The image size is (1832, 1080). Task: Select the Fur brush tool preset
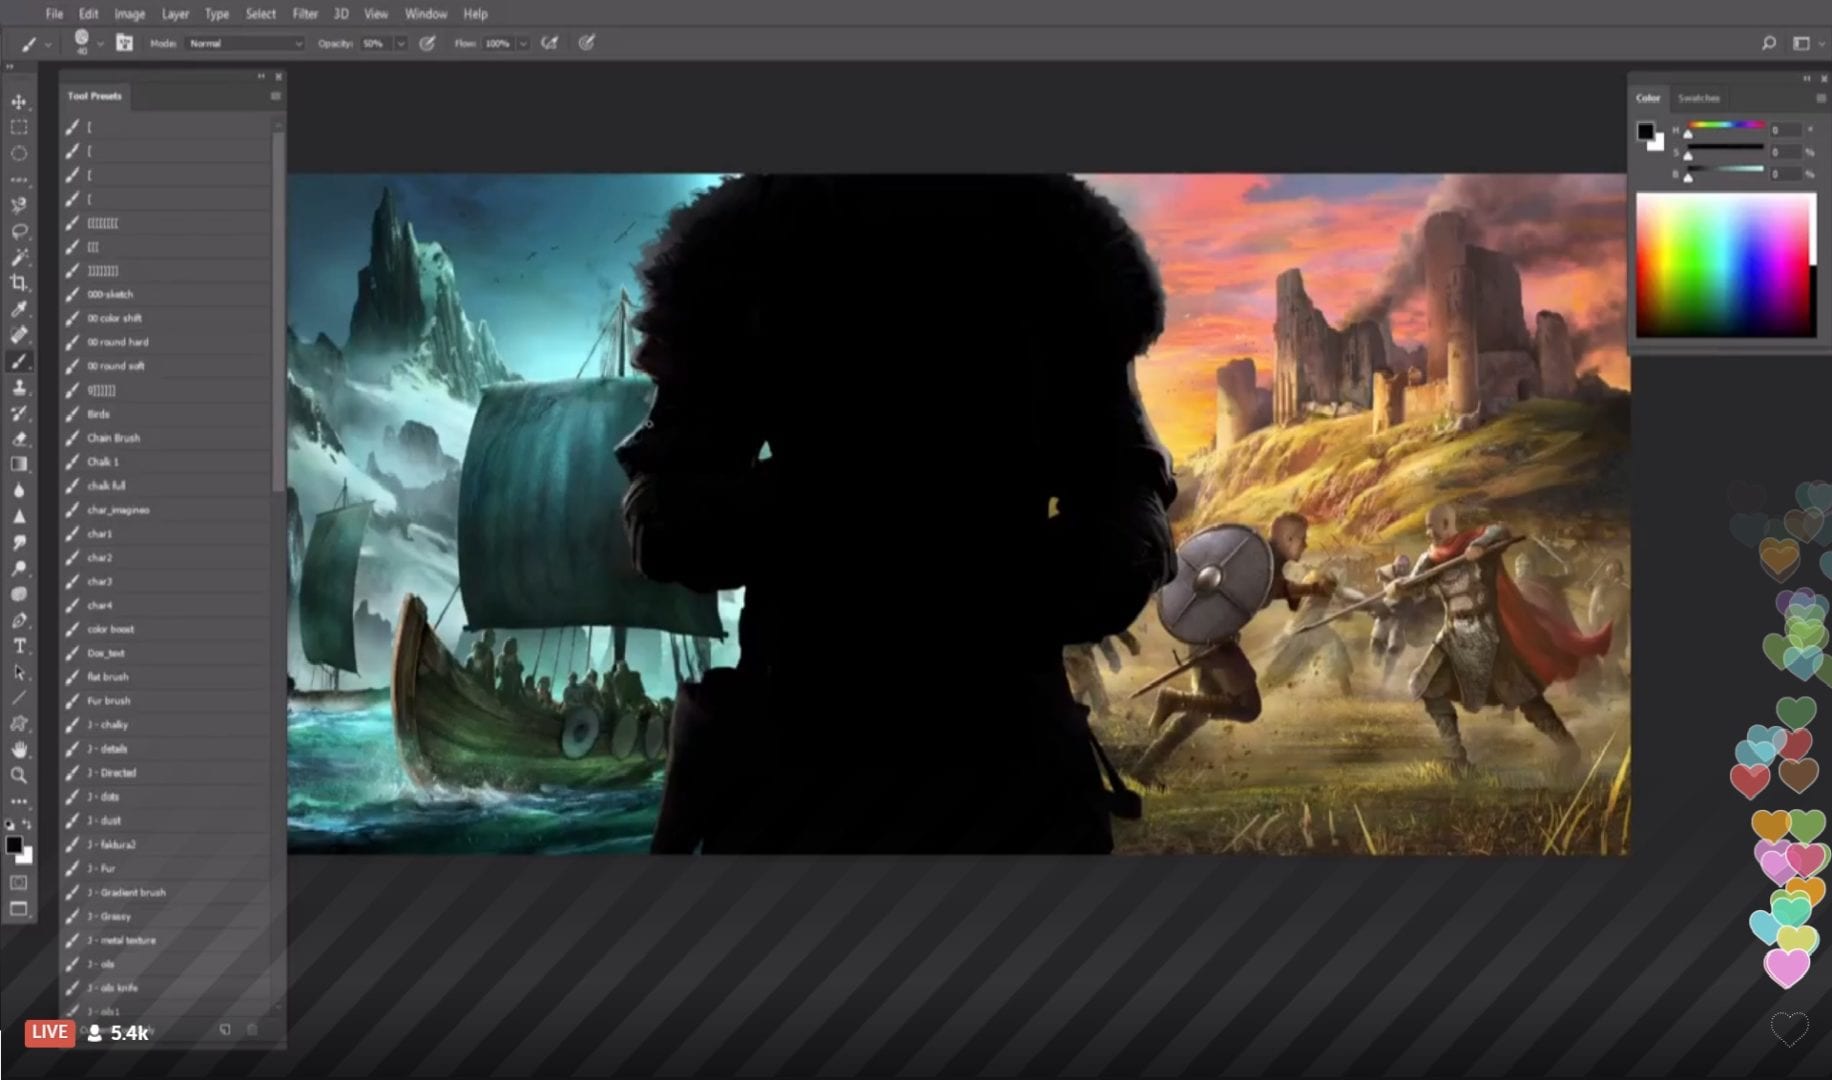click(x=108, y=701)
